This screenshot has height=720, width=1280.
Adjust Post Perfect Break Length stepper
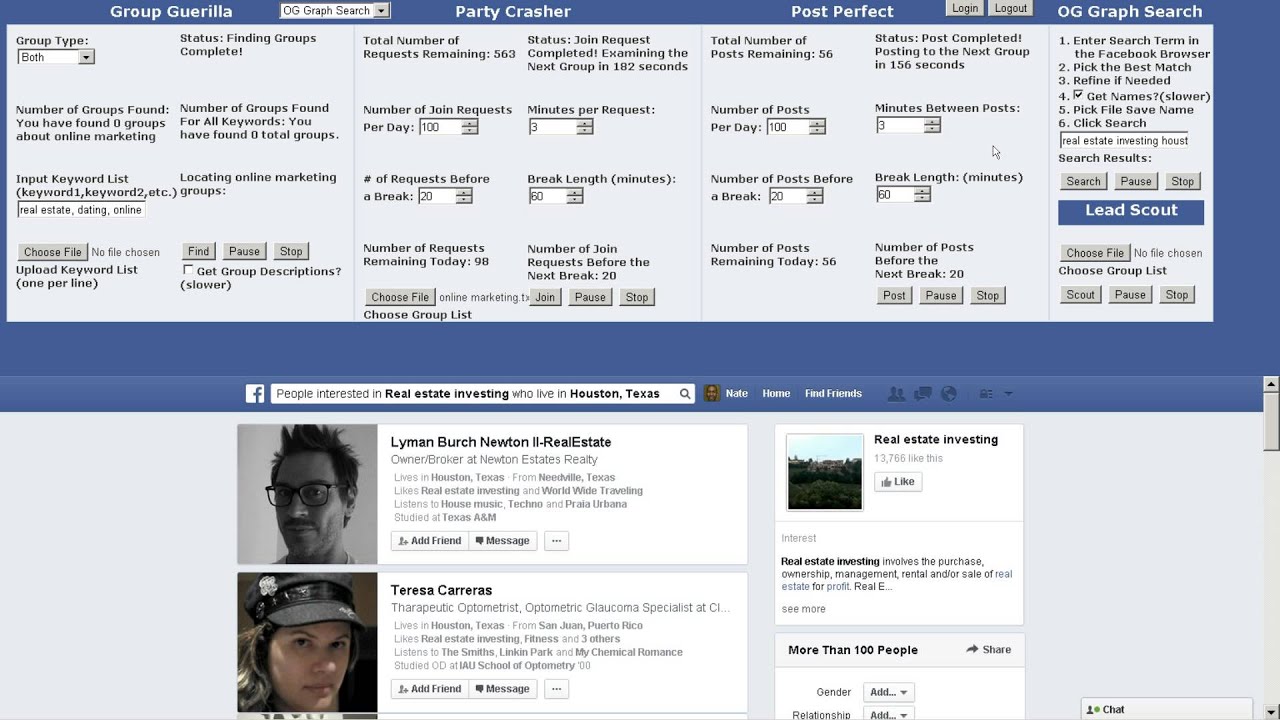click(x=922, y=195)
